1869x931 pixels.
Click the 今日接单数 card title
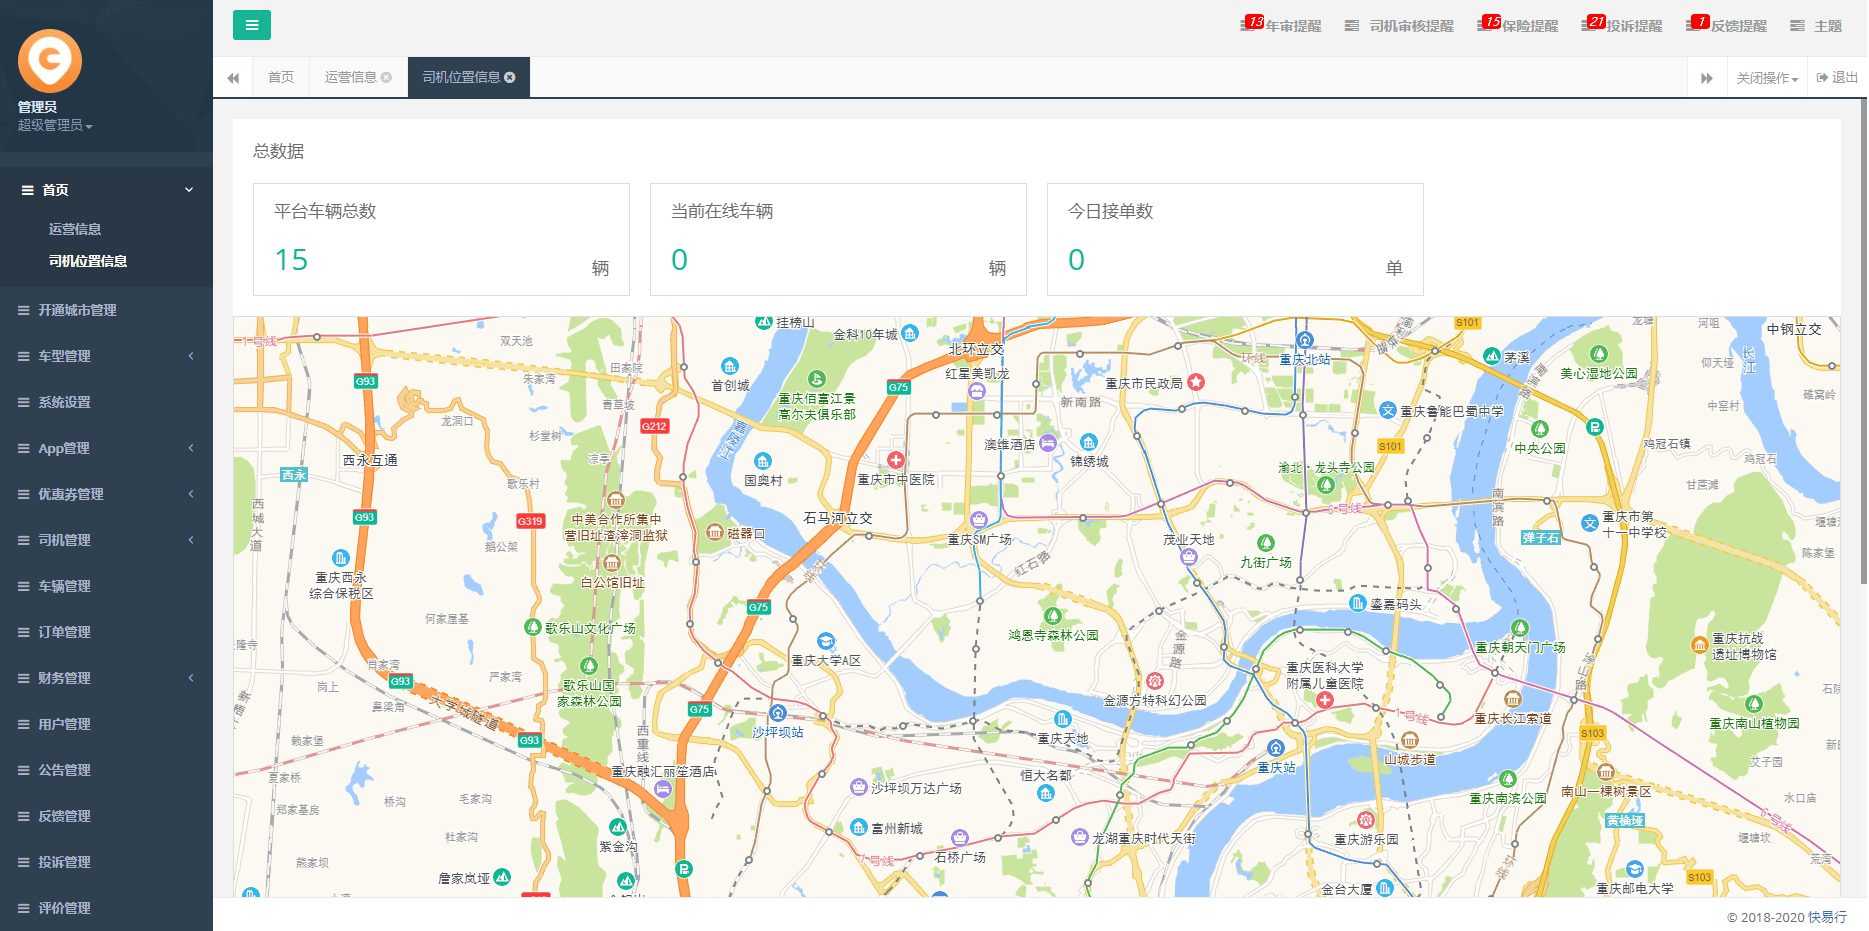point(1111,211)
